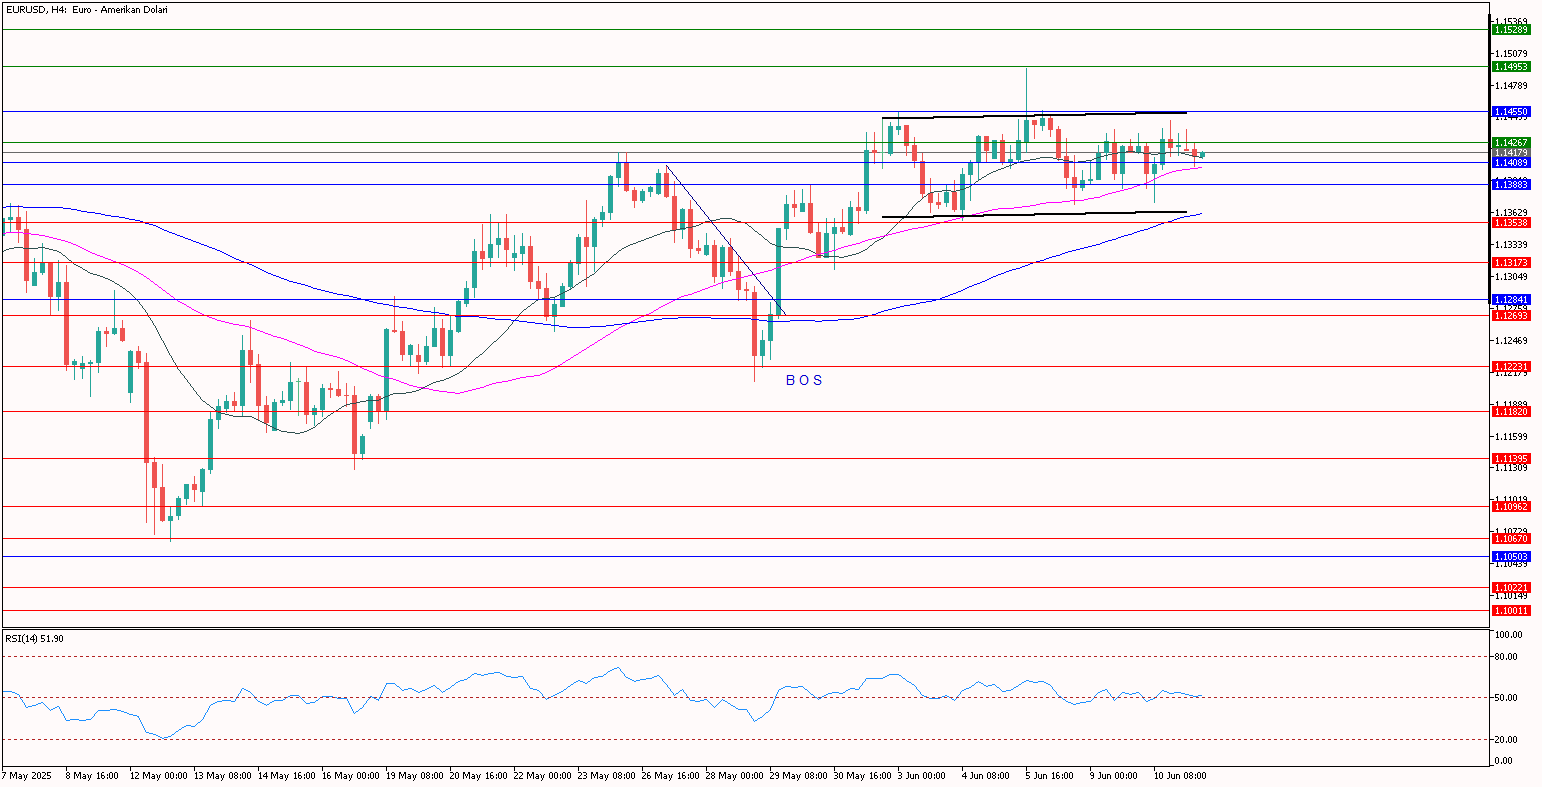Viewport: 1542px width, 787px height.
Task: Click the 1.13049 price axis value
Action: pyautogui.click(x=1512, y=276)
